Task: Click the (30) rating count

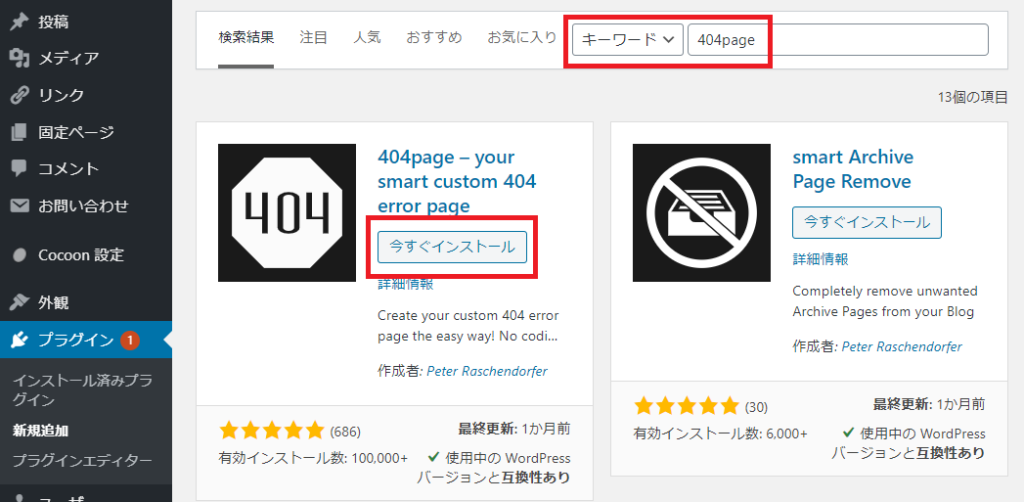Action: (x=756, y=407)
